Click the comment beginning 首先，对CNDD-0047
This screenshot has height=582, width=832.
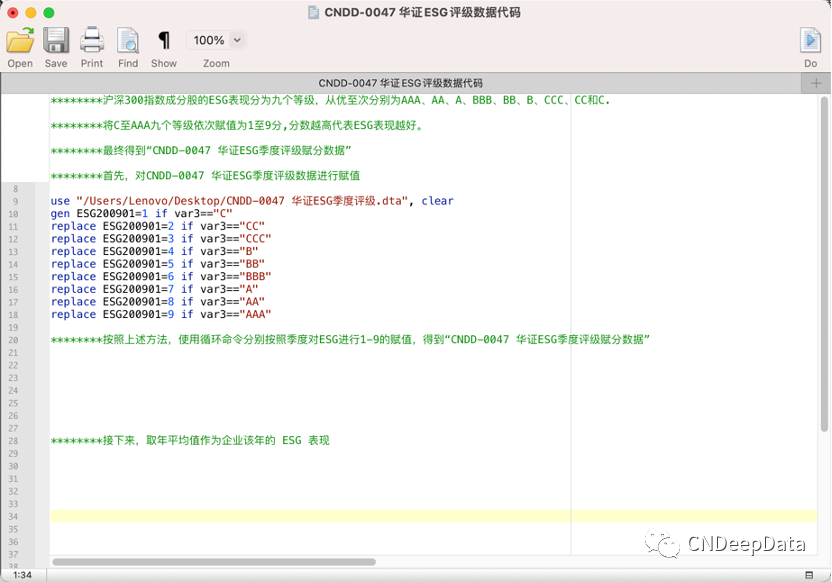pyautogui.click(x=205, y=176)
